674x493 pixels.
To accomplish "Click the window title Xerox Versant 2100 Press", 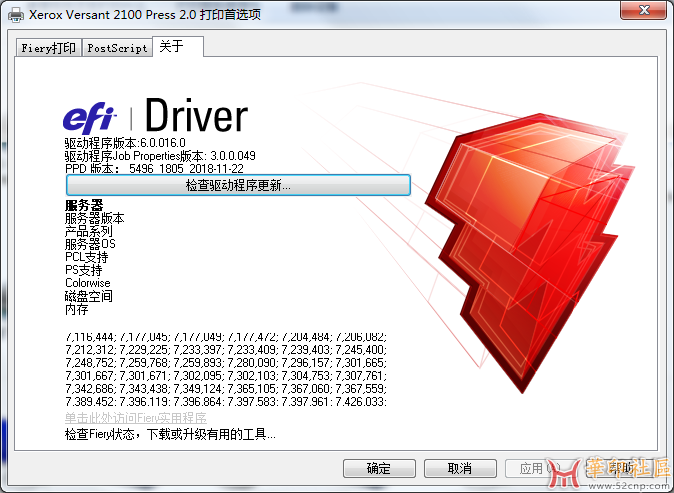I will [x=145, y=15].
